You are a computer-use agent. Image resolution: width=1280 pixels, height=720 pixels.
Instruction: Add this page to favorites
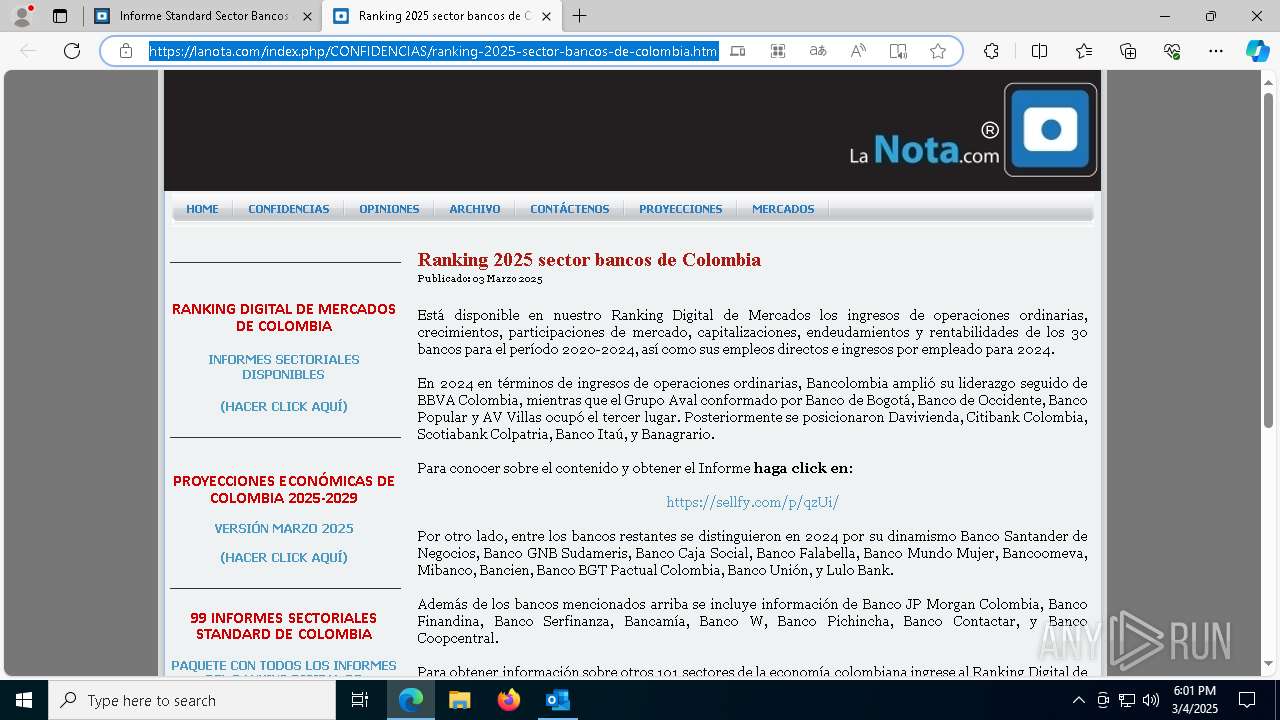tap(938, 51)
